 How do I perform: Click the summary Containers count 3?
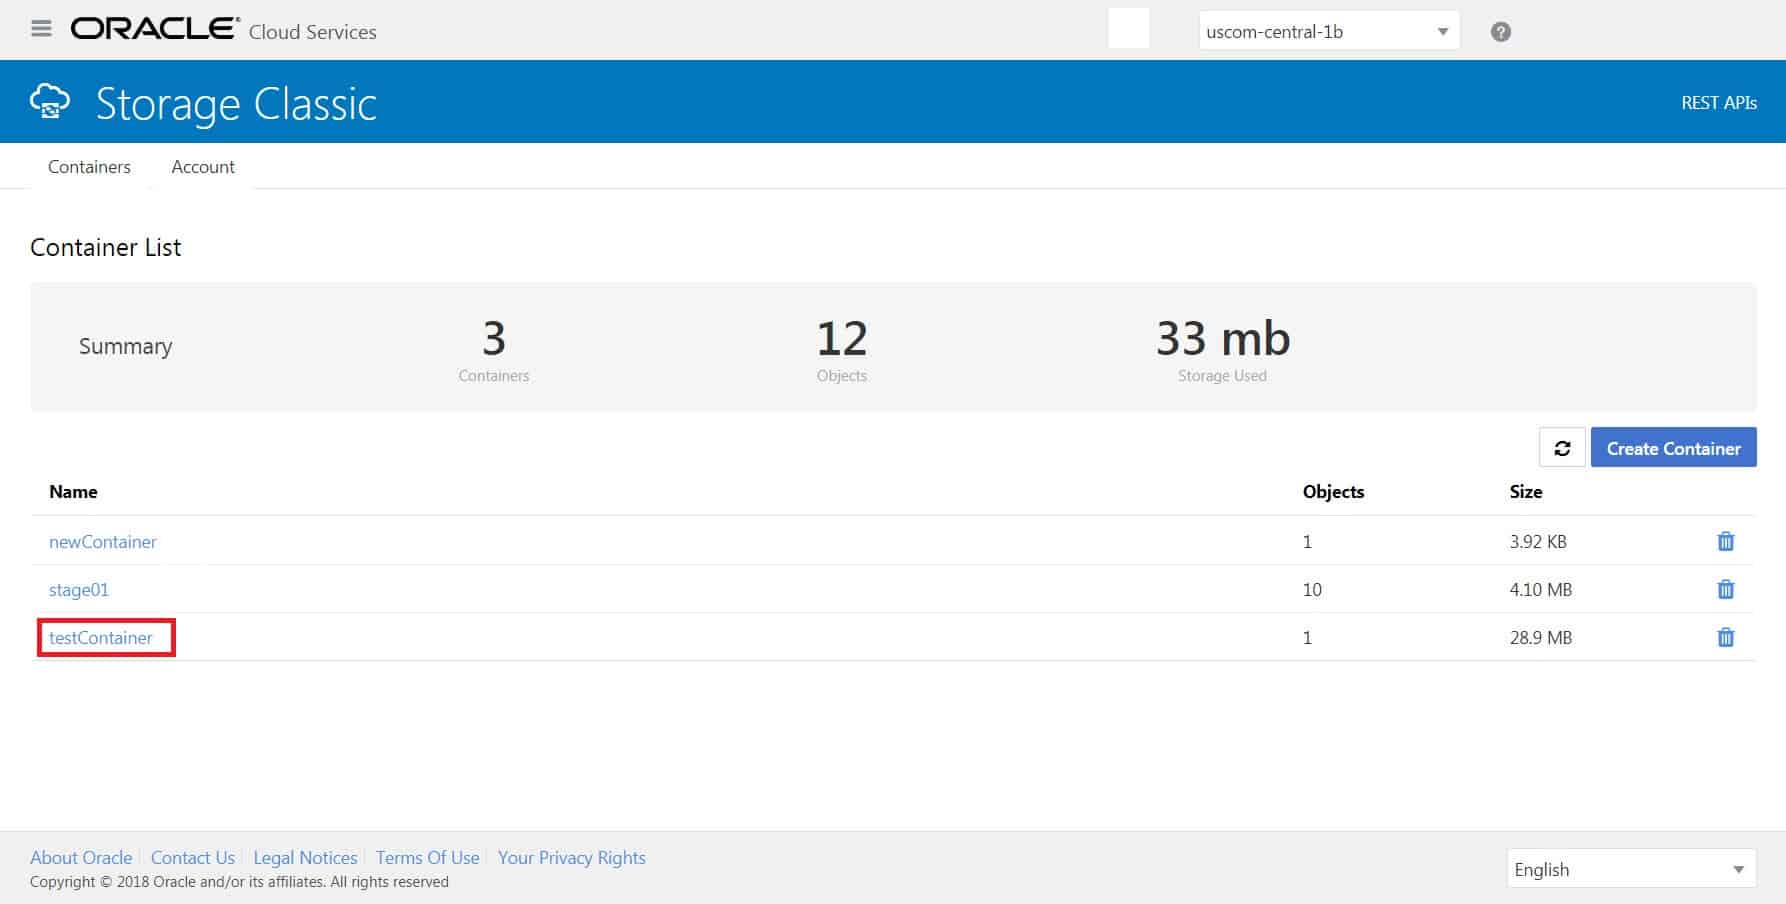tap(494, 338)
